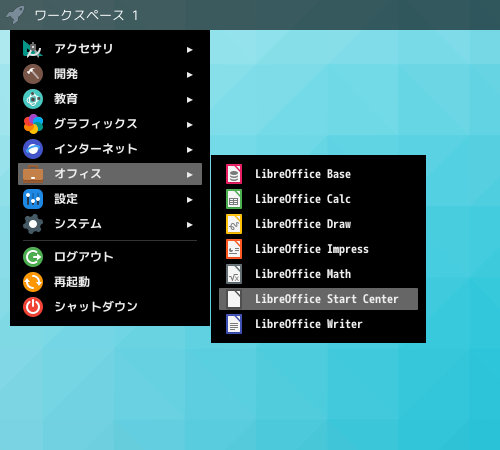Click the LibreOffice Calc spreadsheet icon

234,199
